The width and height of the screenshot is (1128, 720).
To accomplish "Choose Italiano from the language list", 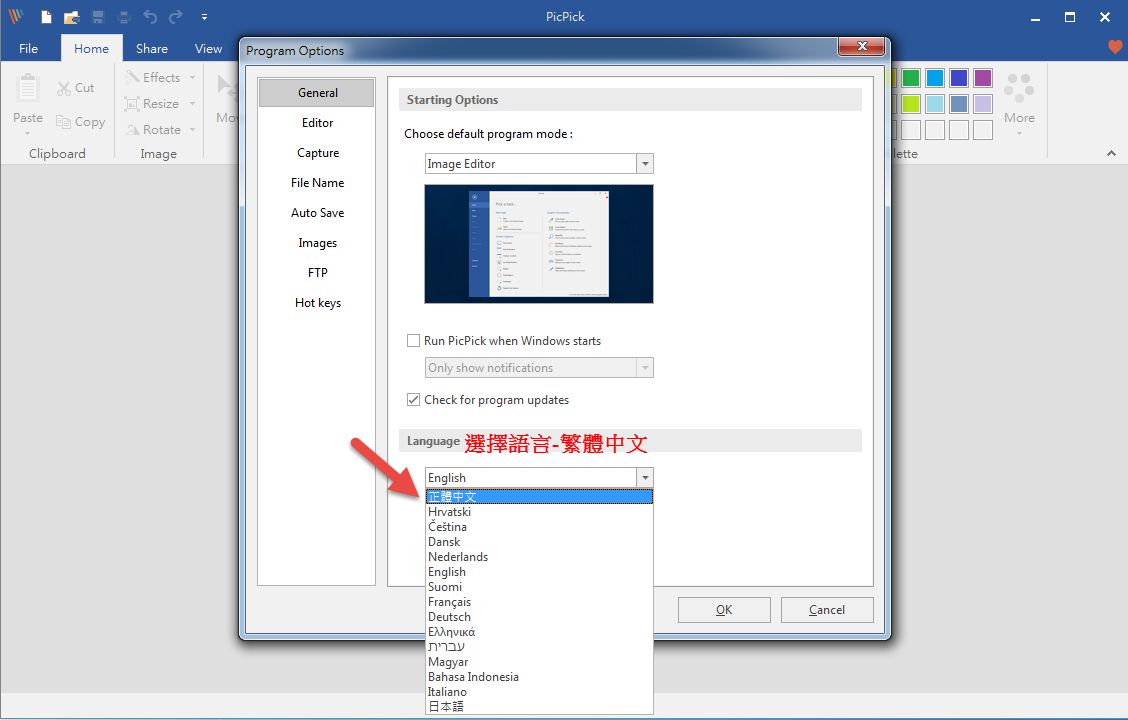I will [540, 692].
